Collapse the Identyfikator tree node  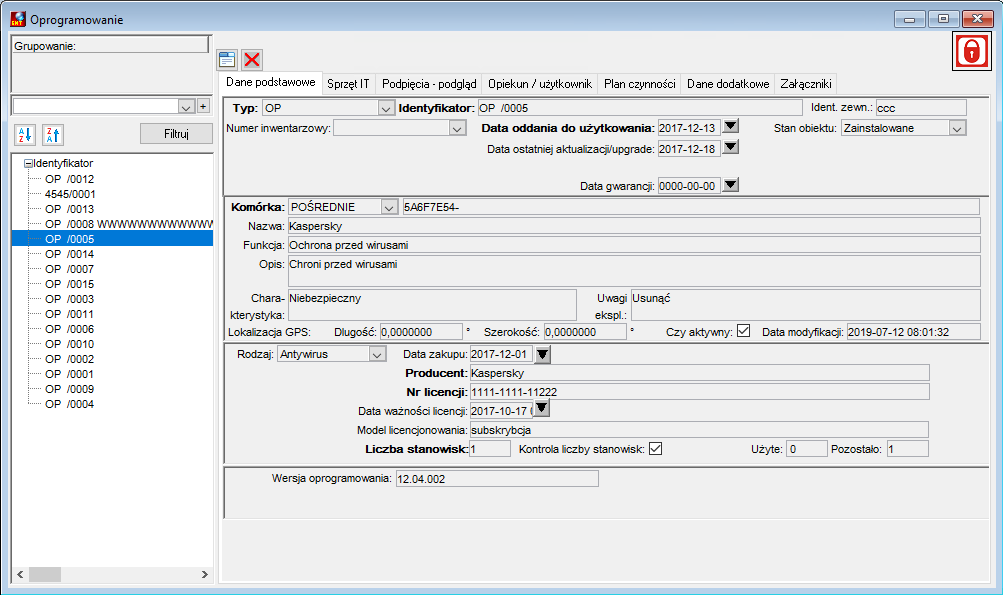(28, 164)
